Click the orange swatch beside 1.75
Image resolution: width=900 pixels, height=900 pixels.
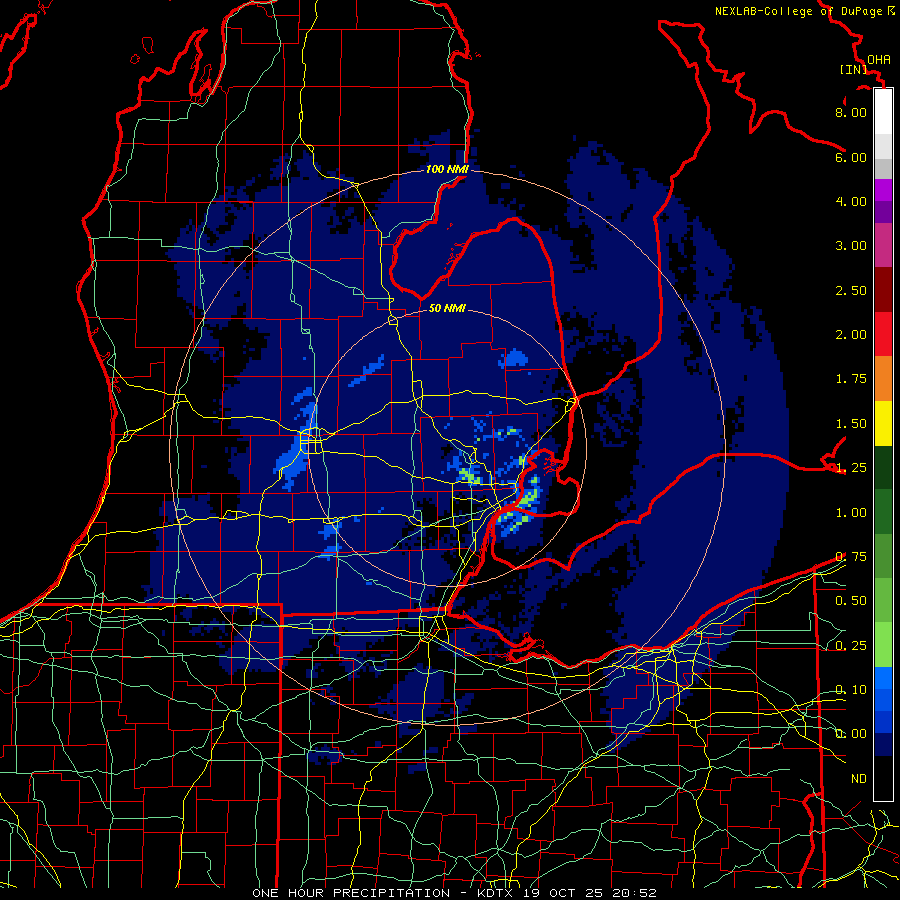(x=883, y=379)
